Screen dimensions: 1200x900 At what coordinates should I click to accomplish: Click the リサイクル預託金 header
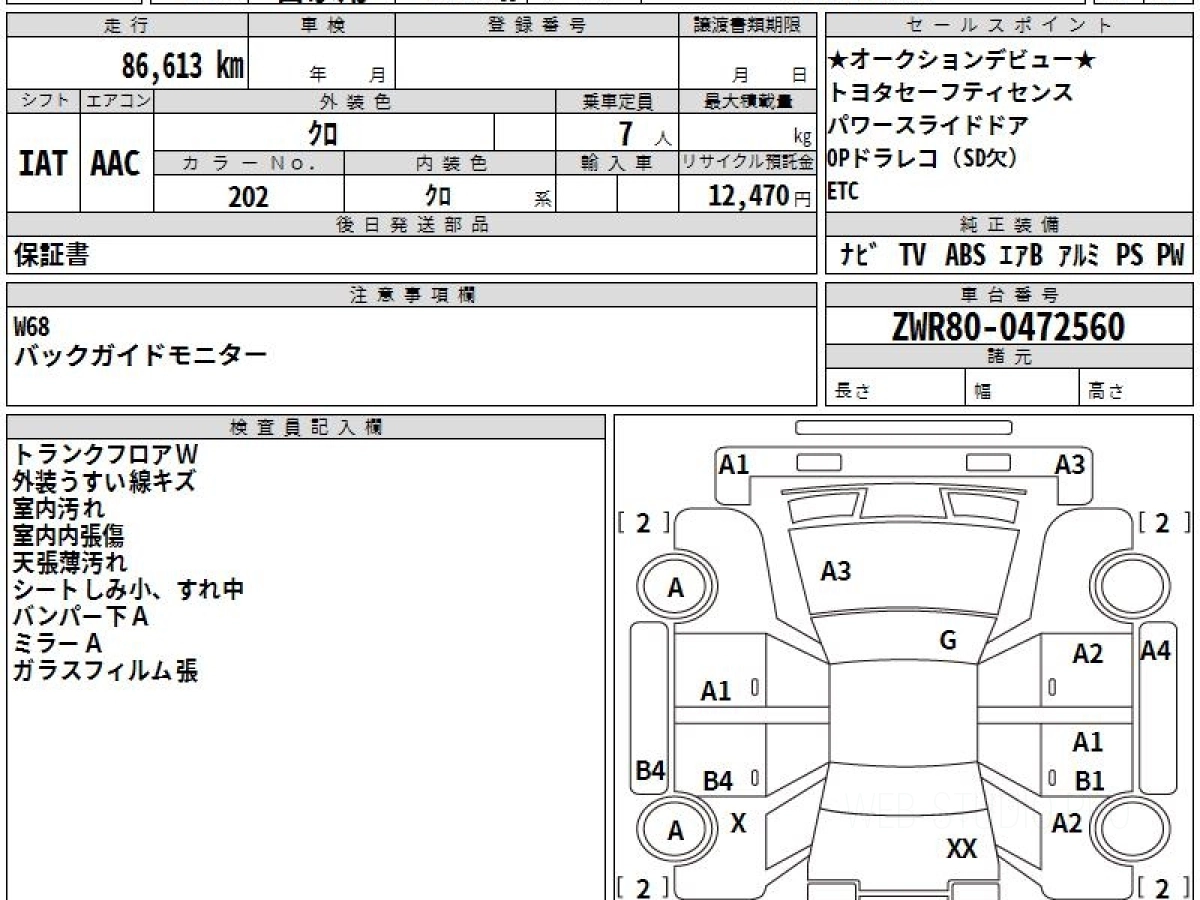tap(748, 163)
